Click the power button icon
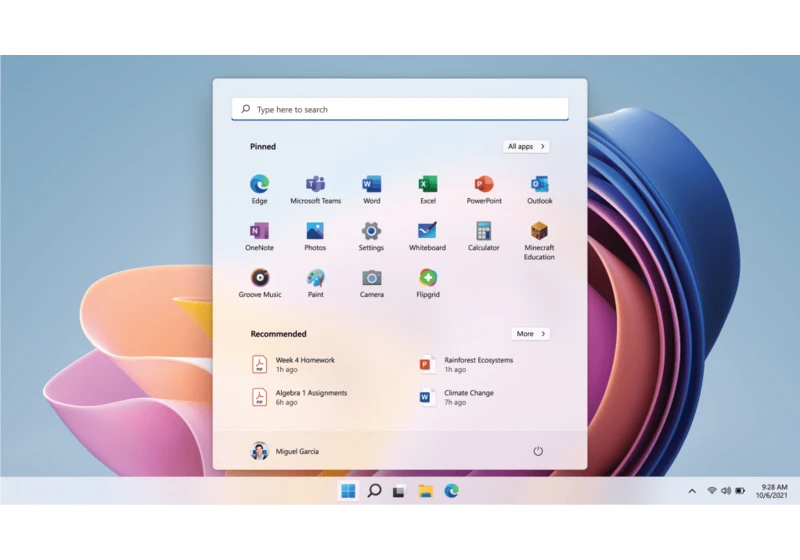 click(538, 451)
